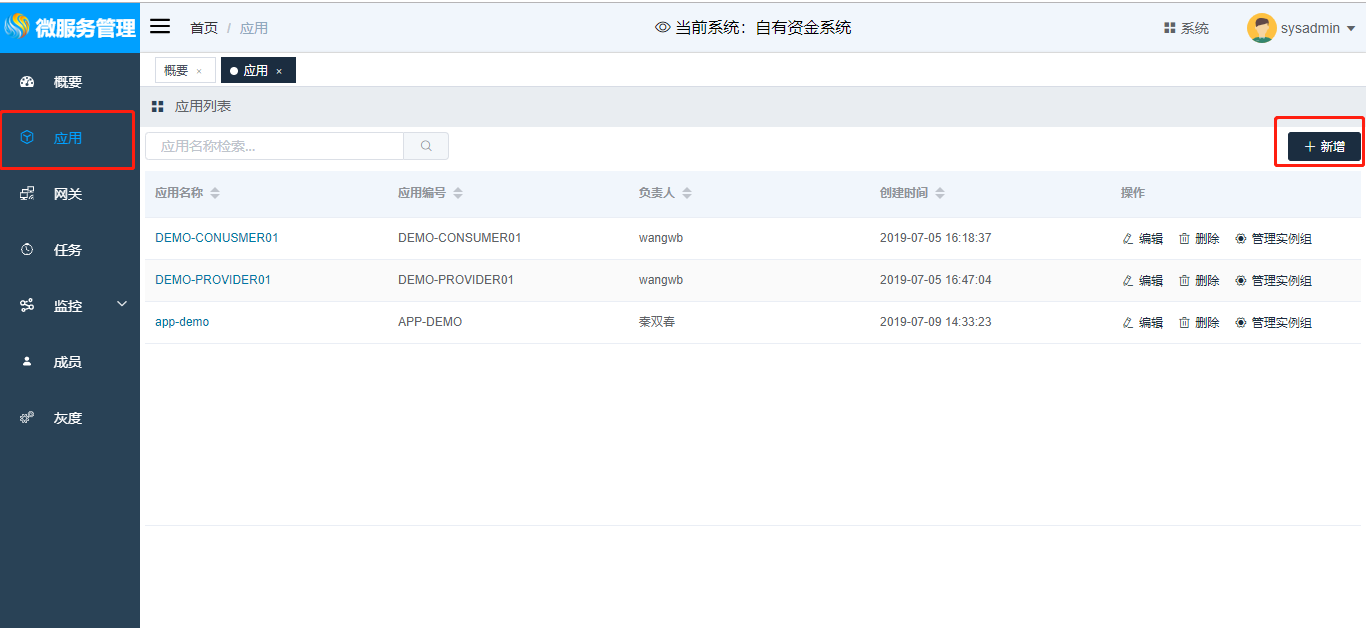Open the sysadmin user dropdown
Screen dimensions: 1366x628
point(1301,28)
